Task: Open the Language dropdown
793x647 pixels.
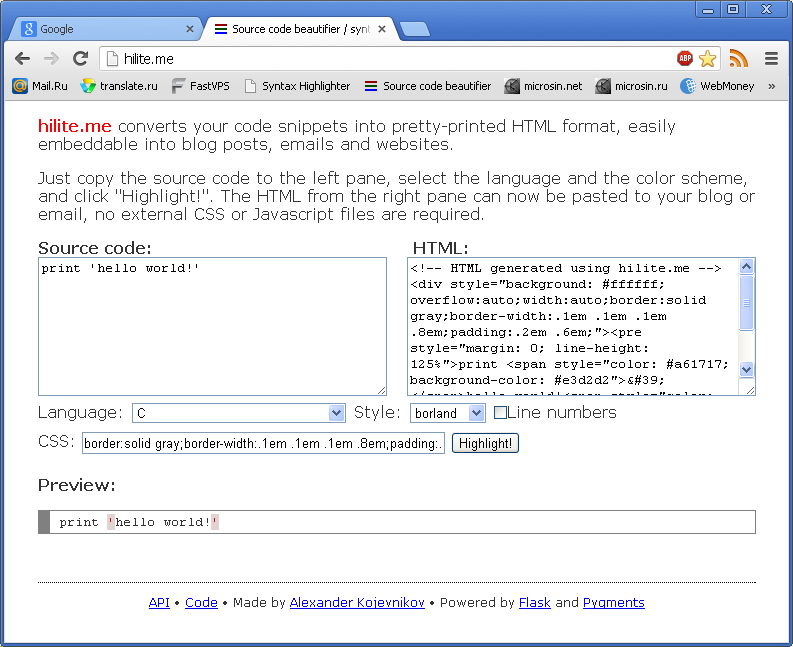Action: [239, 413]
